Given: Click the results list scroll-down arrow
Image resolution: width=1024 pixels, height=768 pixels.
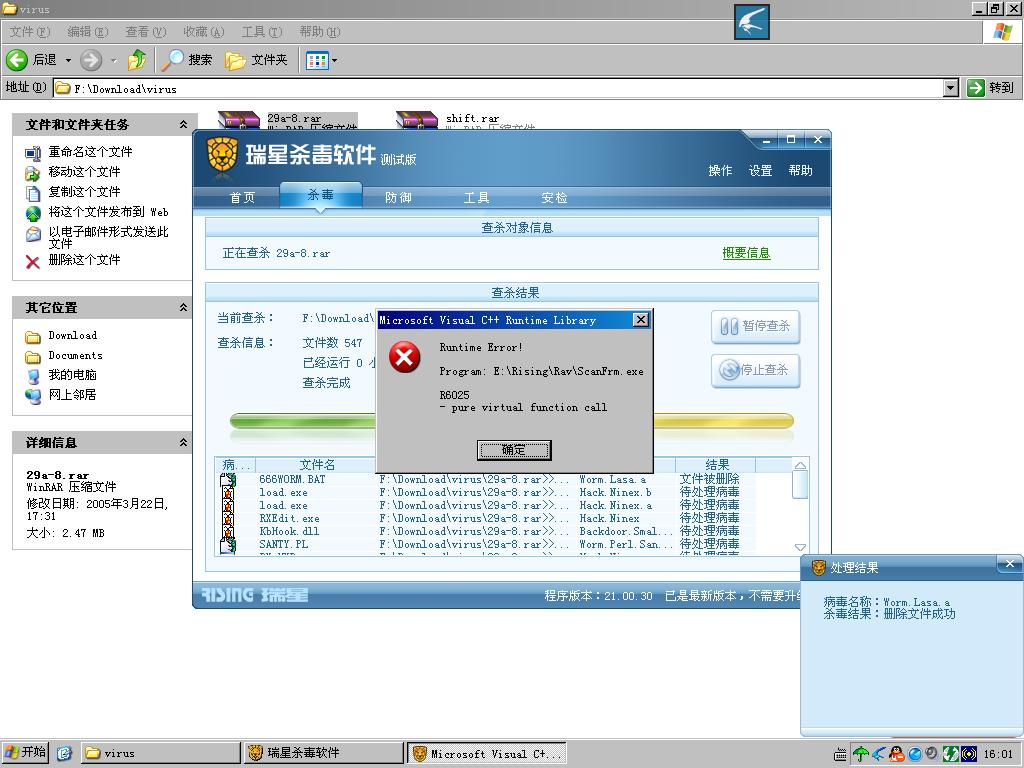Looking at the screenshot, I should point(800,547).
